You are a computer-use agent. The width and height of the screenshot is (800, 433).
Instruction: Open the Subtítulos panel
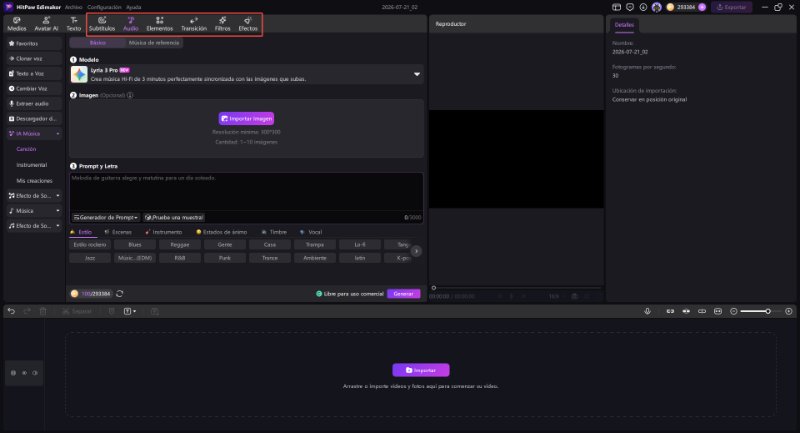[x=102, y=24]
